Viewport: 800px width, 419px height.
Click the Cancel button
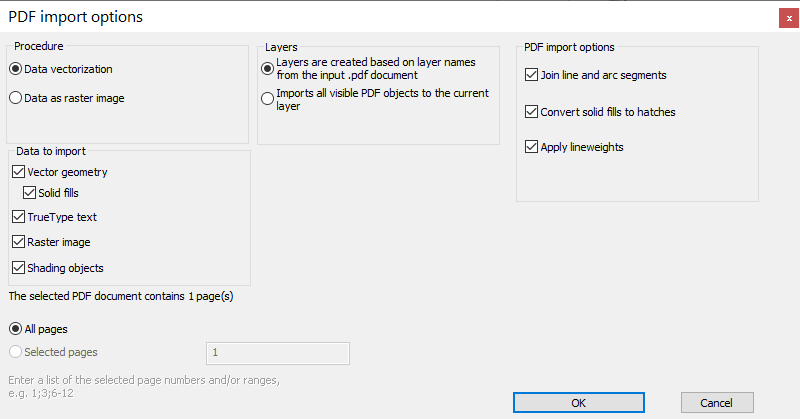[x=717, y=403]
